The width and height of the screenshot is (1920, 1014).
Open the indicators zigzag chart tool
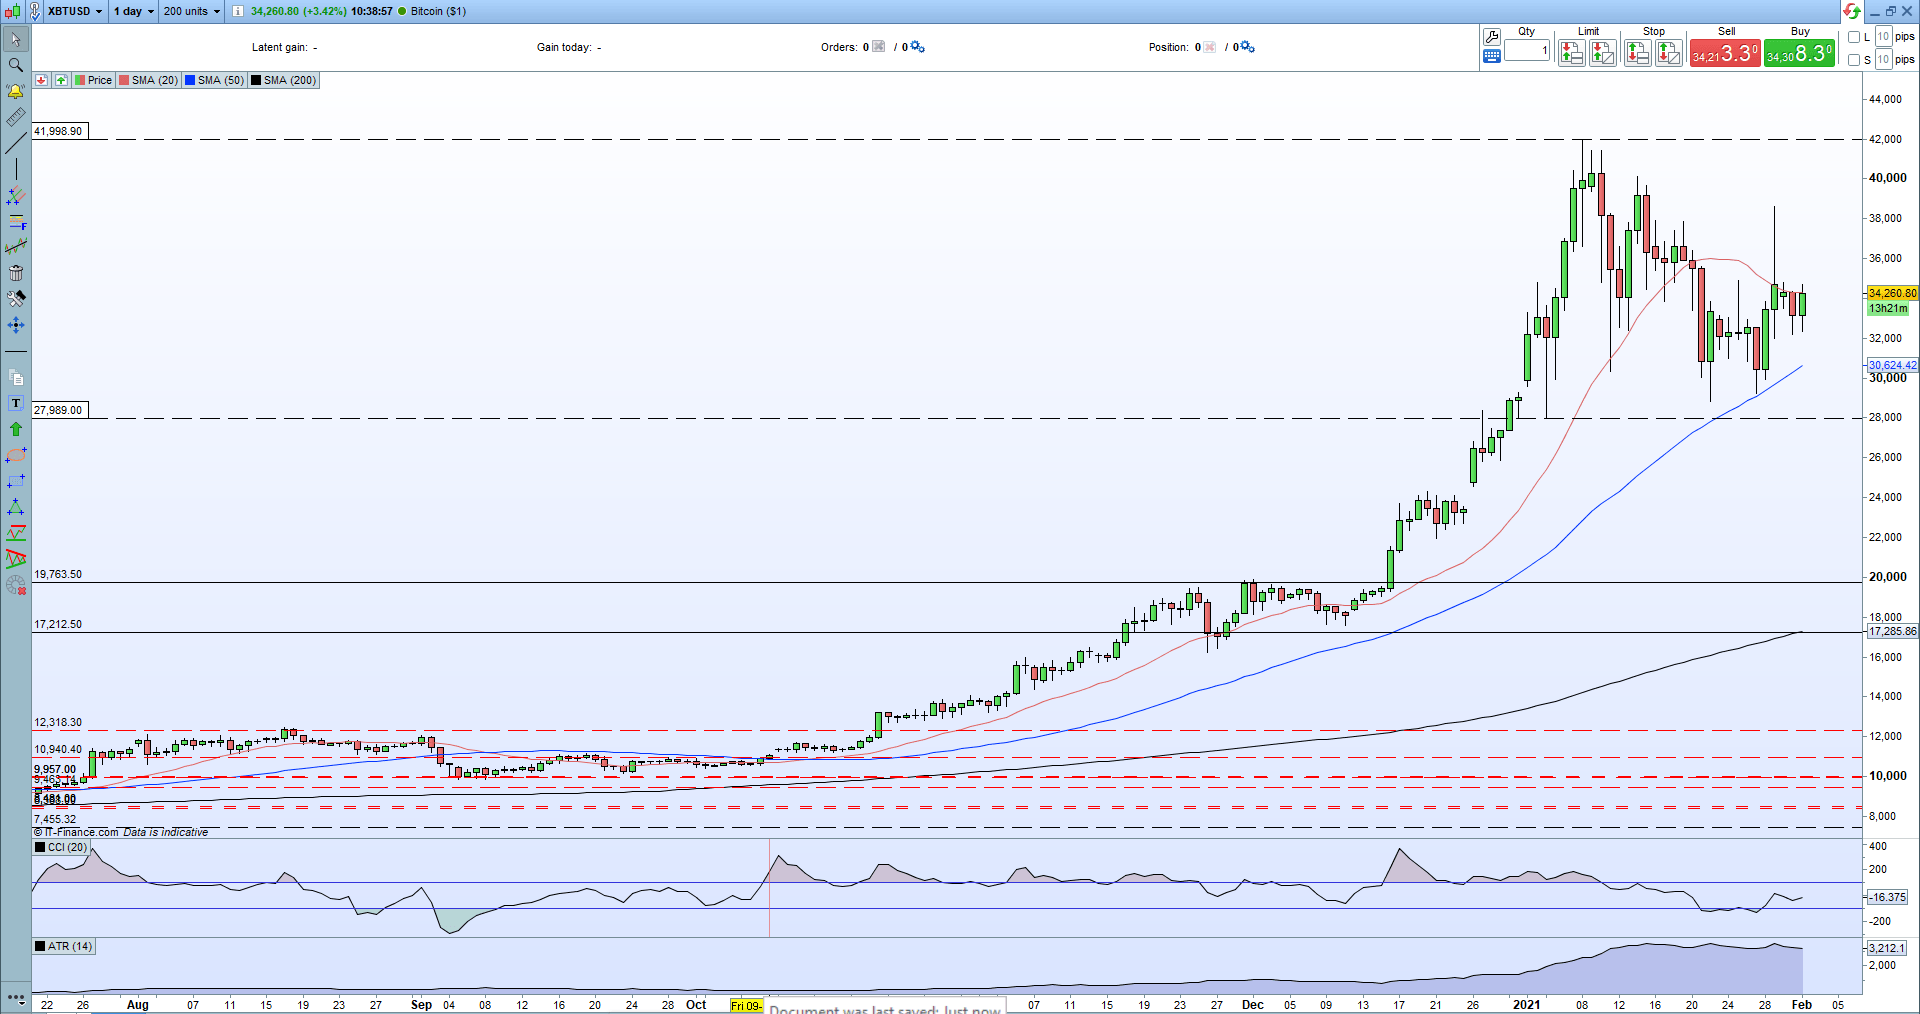[16, 247]
